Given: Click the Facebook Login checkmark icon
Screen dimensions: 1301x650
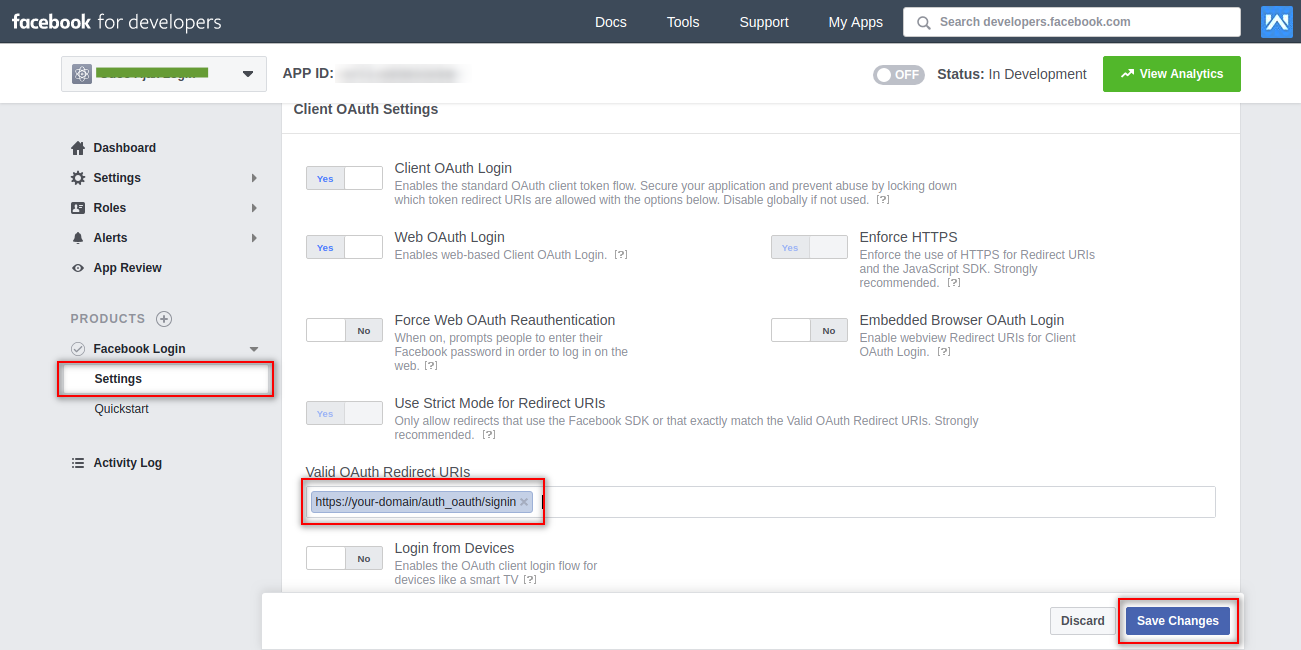Looking at the screenshot, I should click(78, 349).
